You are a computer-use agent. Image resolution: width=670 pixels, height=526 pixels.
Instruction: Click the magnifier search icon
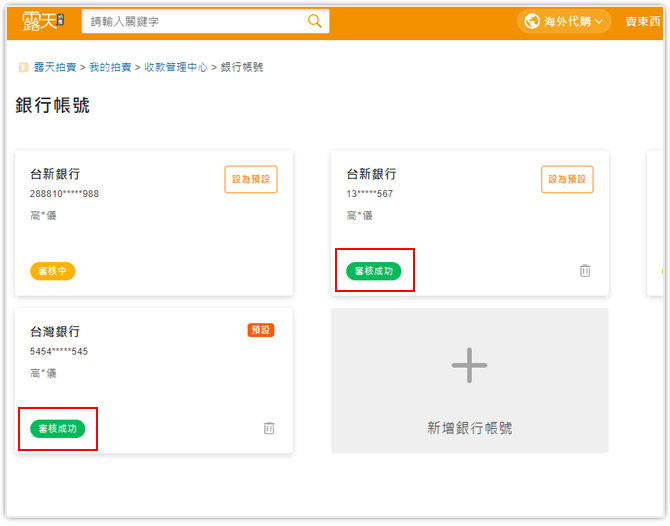pos(314,21)
